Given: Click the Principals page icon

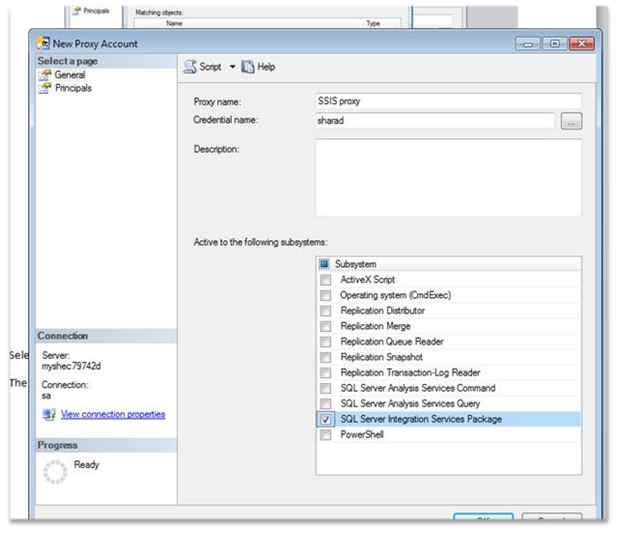Looking at the screenshot, I should click(x=45, y=88).
